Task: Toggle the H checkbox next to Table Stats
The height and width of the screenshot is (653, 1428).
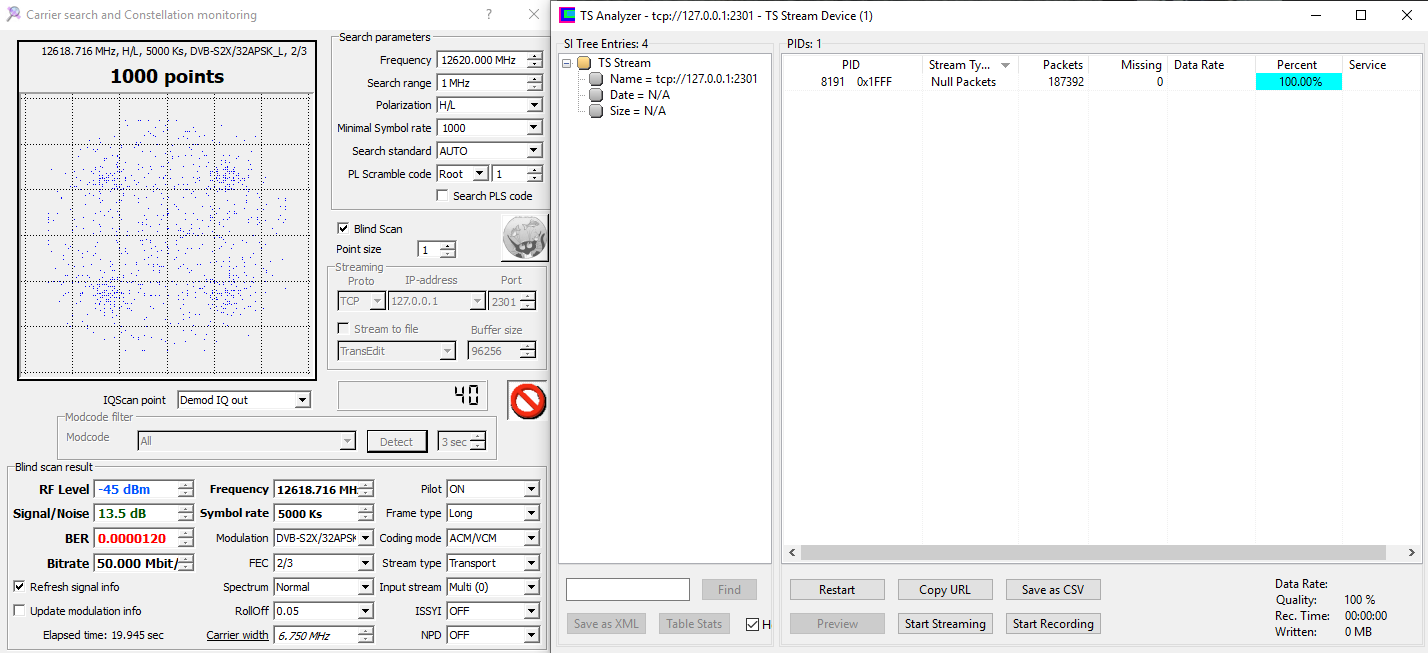Action: pos(753,624)
